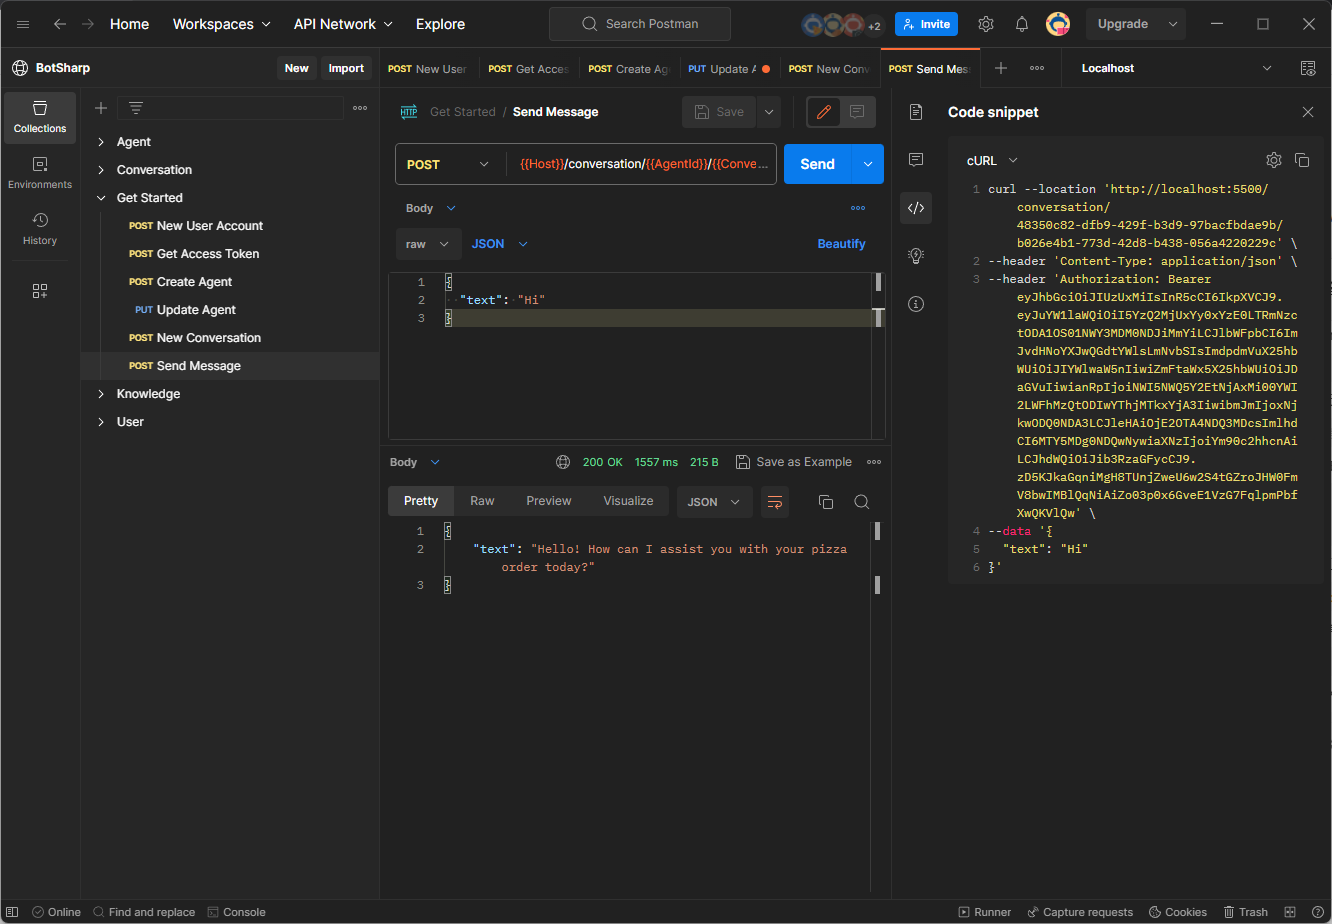This screenshot has height=924, width=1332.
Task: Open the notifications bell
Action: (x=1022, y=24)
